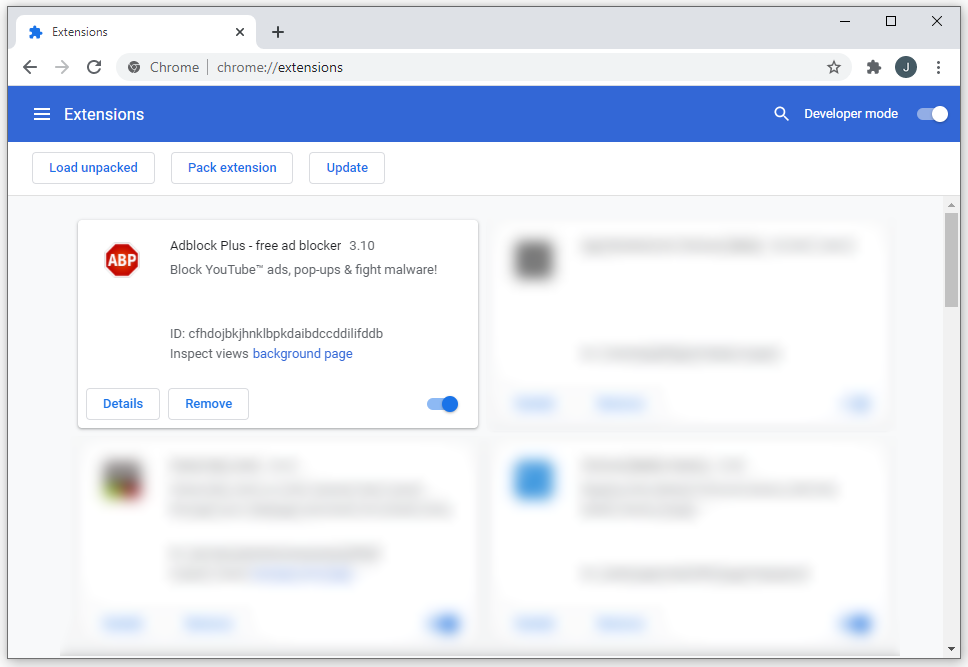Open Adblock Plus Details
The image size is (968, 667).
(123, 404)
